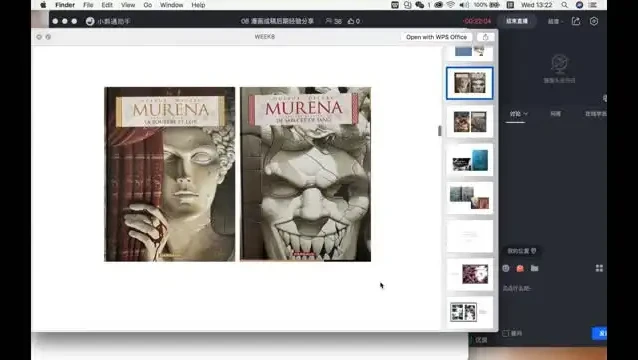Click the camera-off placeholder icon in the live panel
The height and width of the screenshot is (360, 638).
[x=559, y=64]
